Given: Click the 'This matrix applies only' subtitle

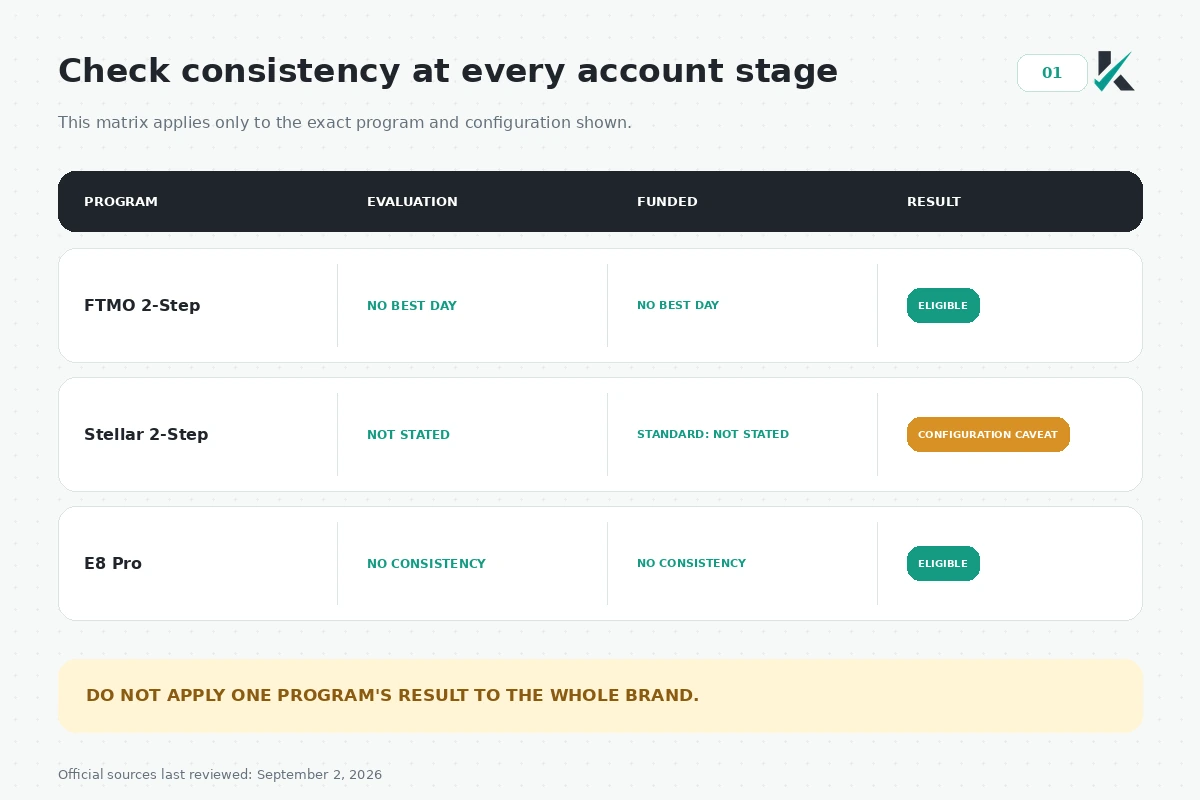Looking at the screenshot, I should (345, 122).
